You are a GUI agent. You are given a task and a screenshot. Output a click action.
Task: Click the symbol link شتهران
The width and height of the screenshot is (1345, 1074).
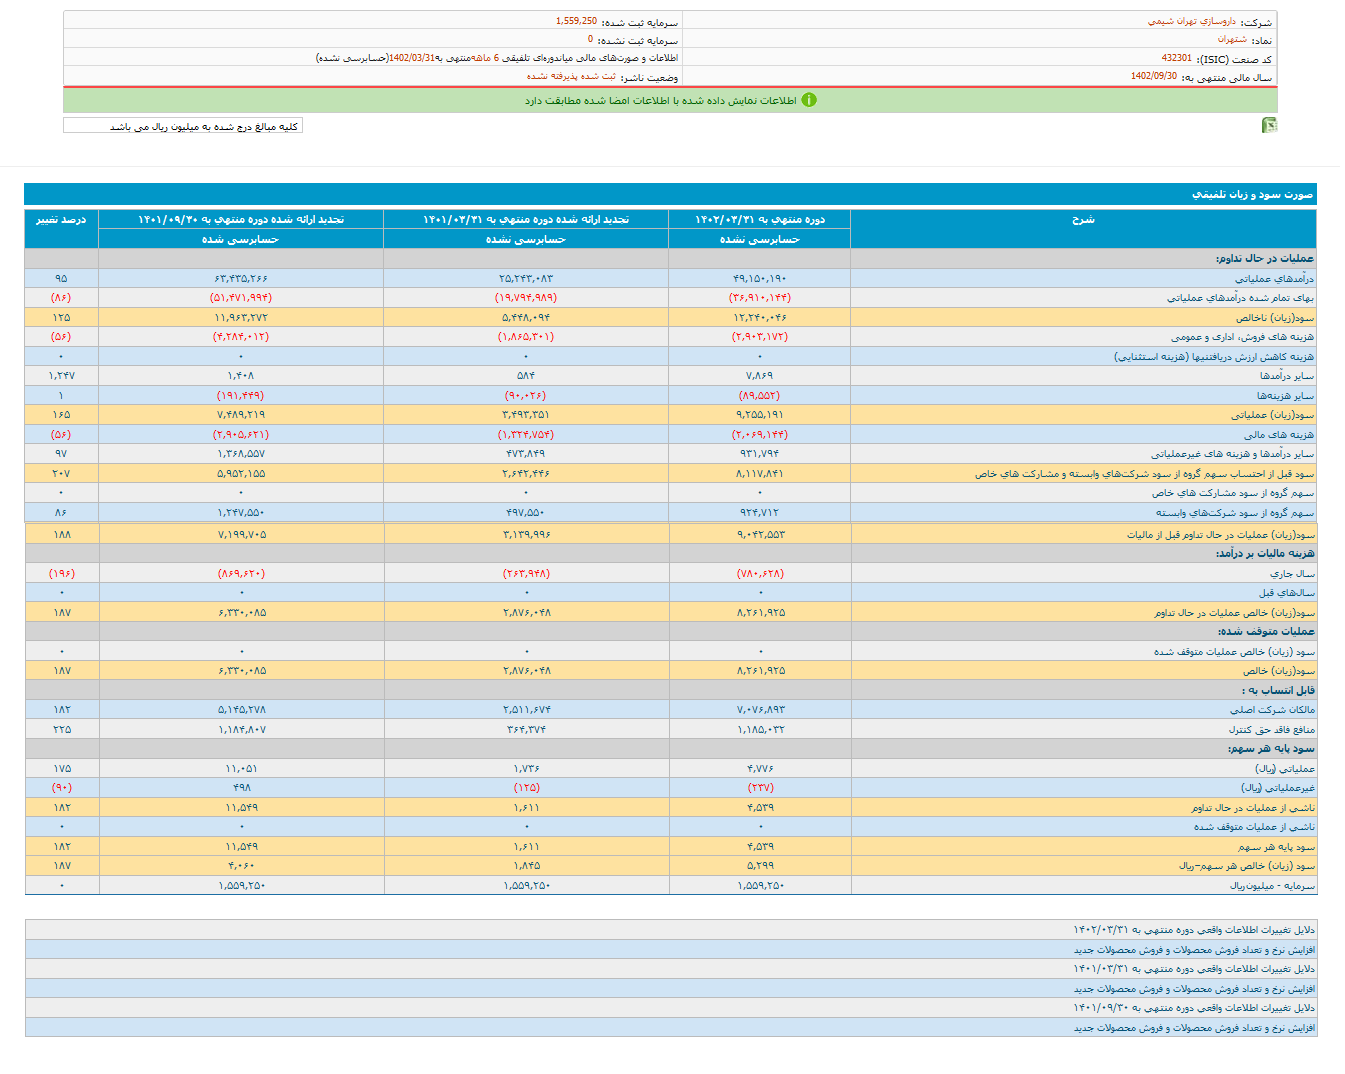pyautogui.click(x=1231, y=39)
